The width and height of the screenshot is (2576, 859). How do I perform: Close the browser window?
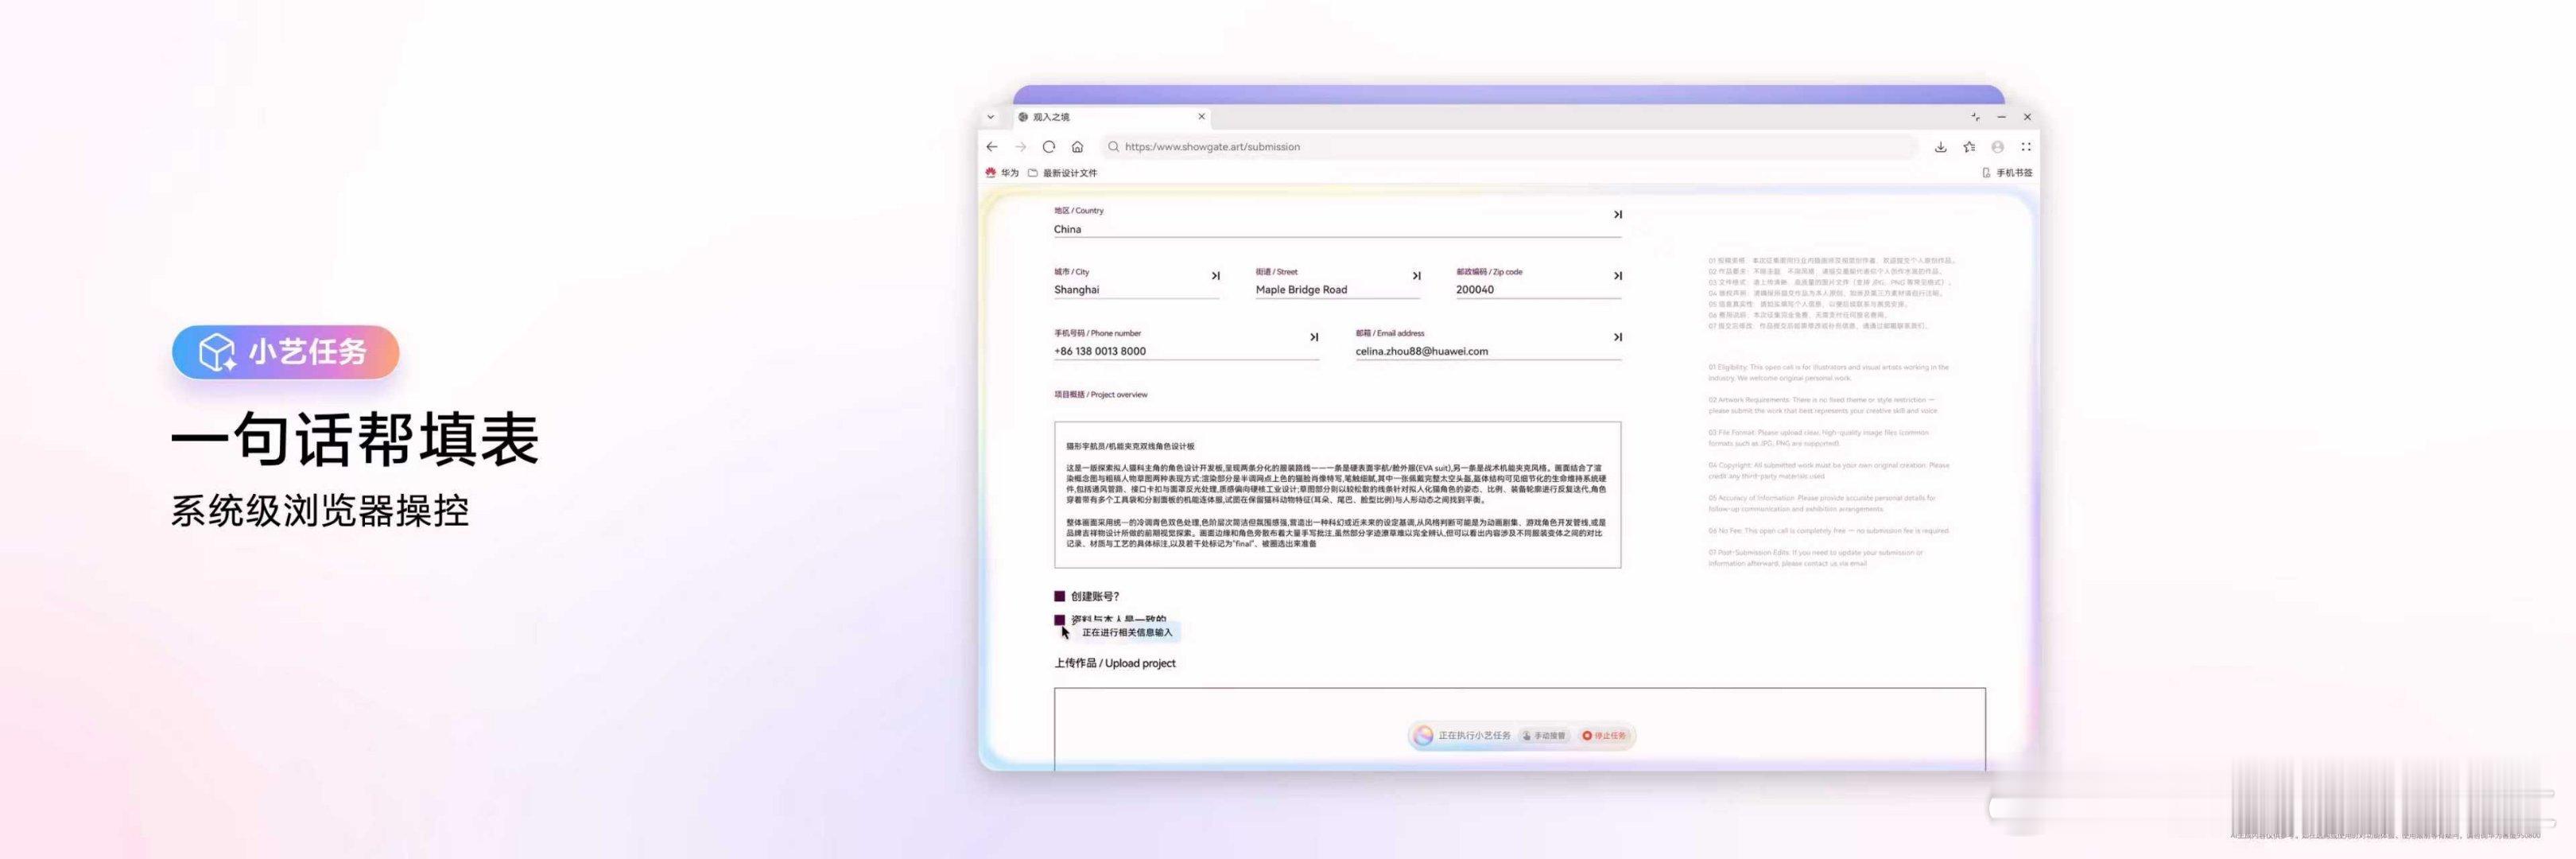tap(2027, 117)
